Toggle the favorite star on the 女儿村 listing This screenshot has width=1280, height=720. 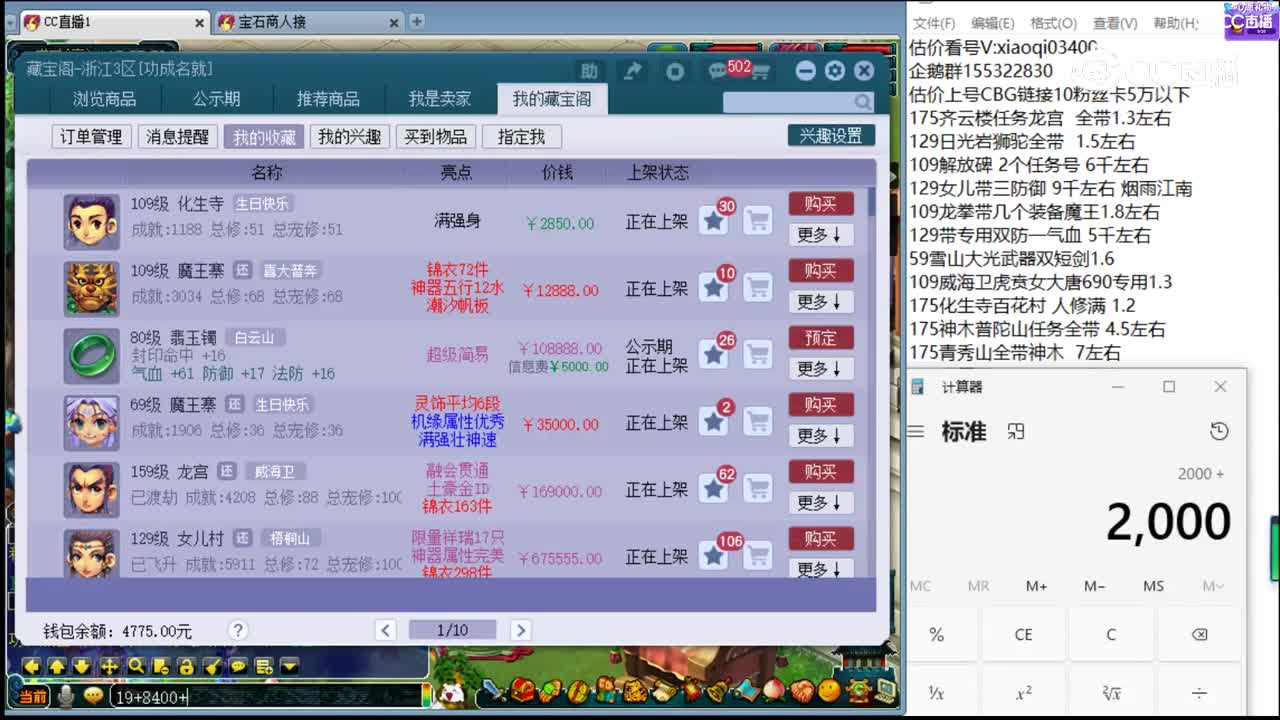(715, 556)
